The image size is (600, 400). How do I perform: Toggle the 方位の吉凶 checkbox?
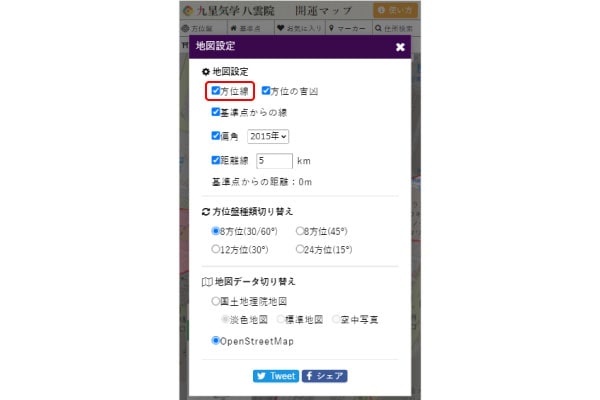pos(266,91)
